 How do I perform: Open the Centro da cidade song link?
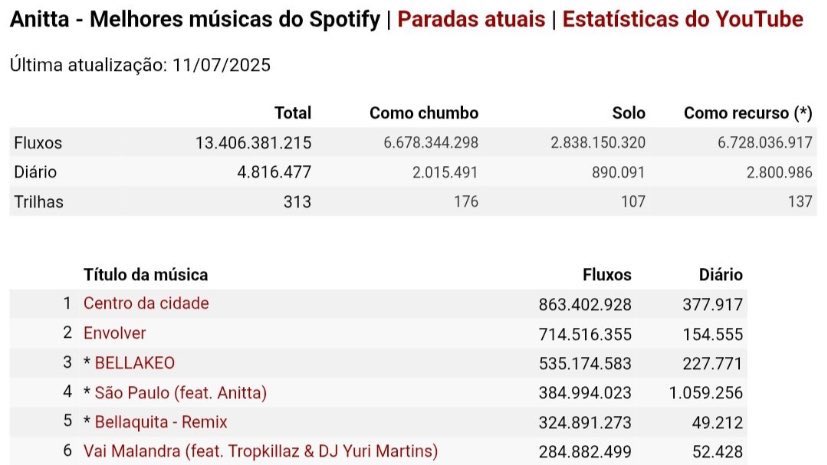point(146,303)
